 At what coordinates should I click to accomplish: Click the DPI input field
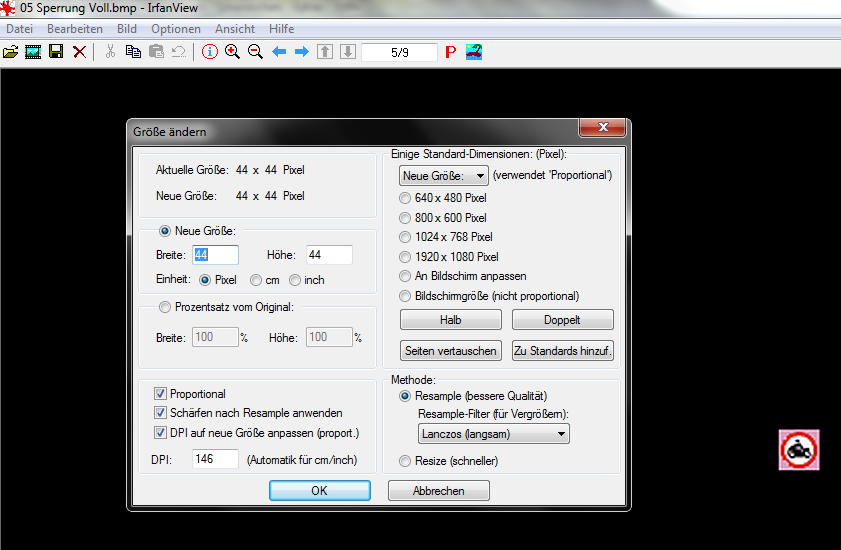click(x=215, y=460)
